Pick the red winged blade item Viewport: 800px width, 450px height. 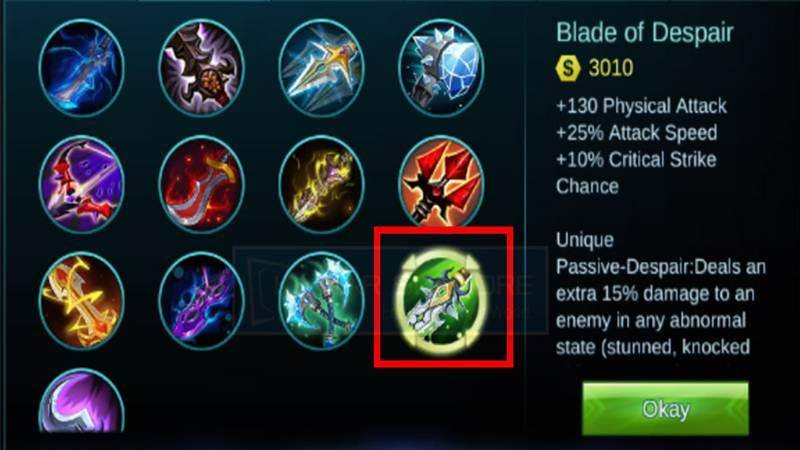tap(441, 184)
